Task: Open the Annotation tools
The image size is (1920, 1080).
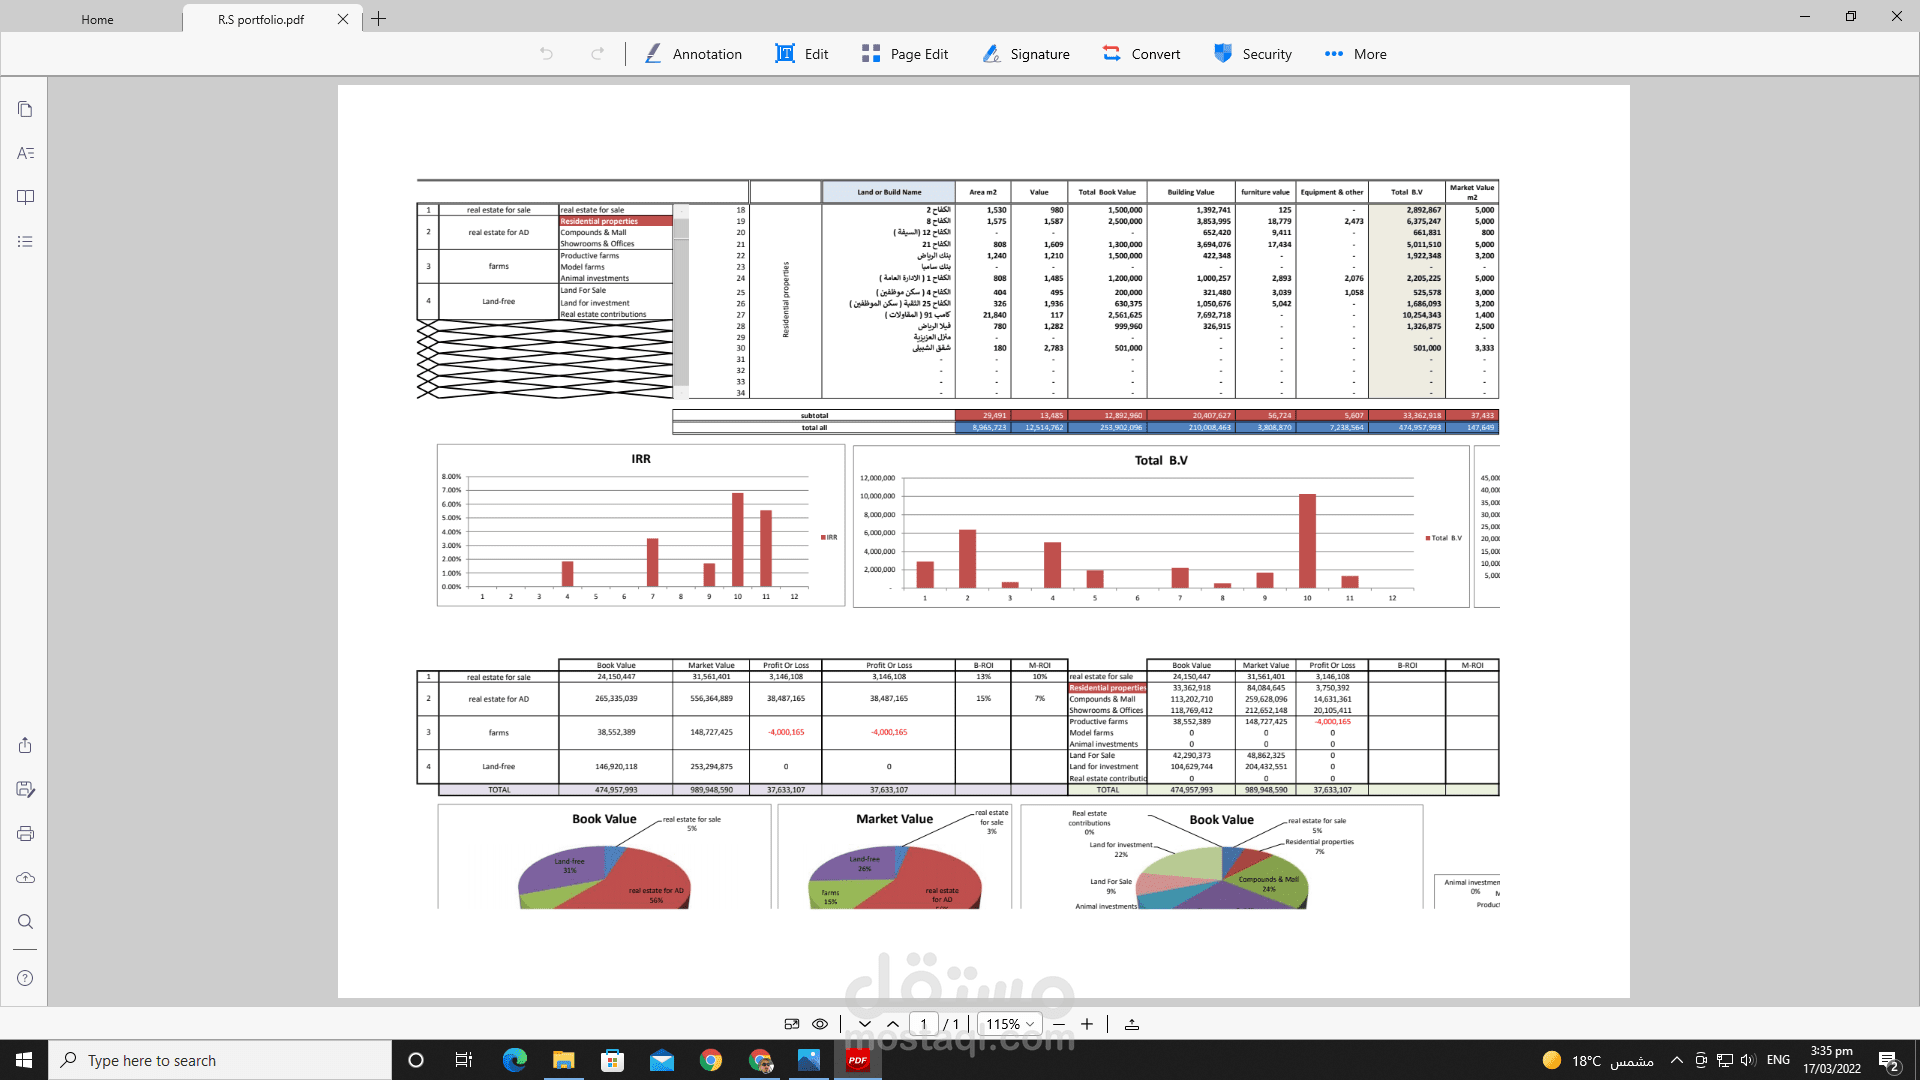Action: (x=693, y=54)
